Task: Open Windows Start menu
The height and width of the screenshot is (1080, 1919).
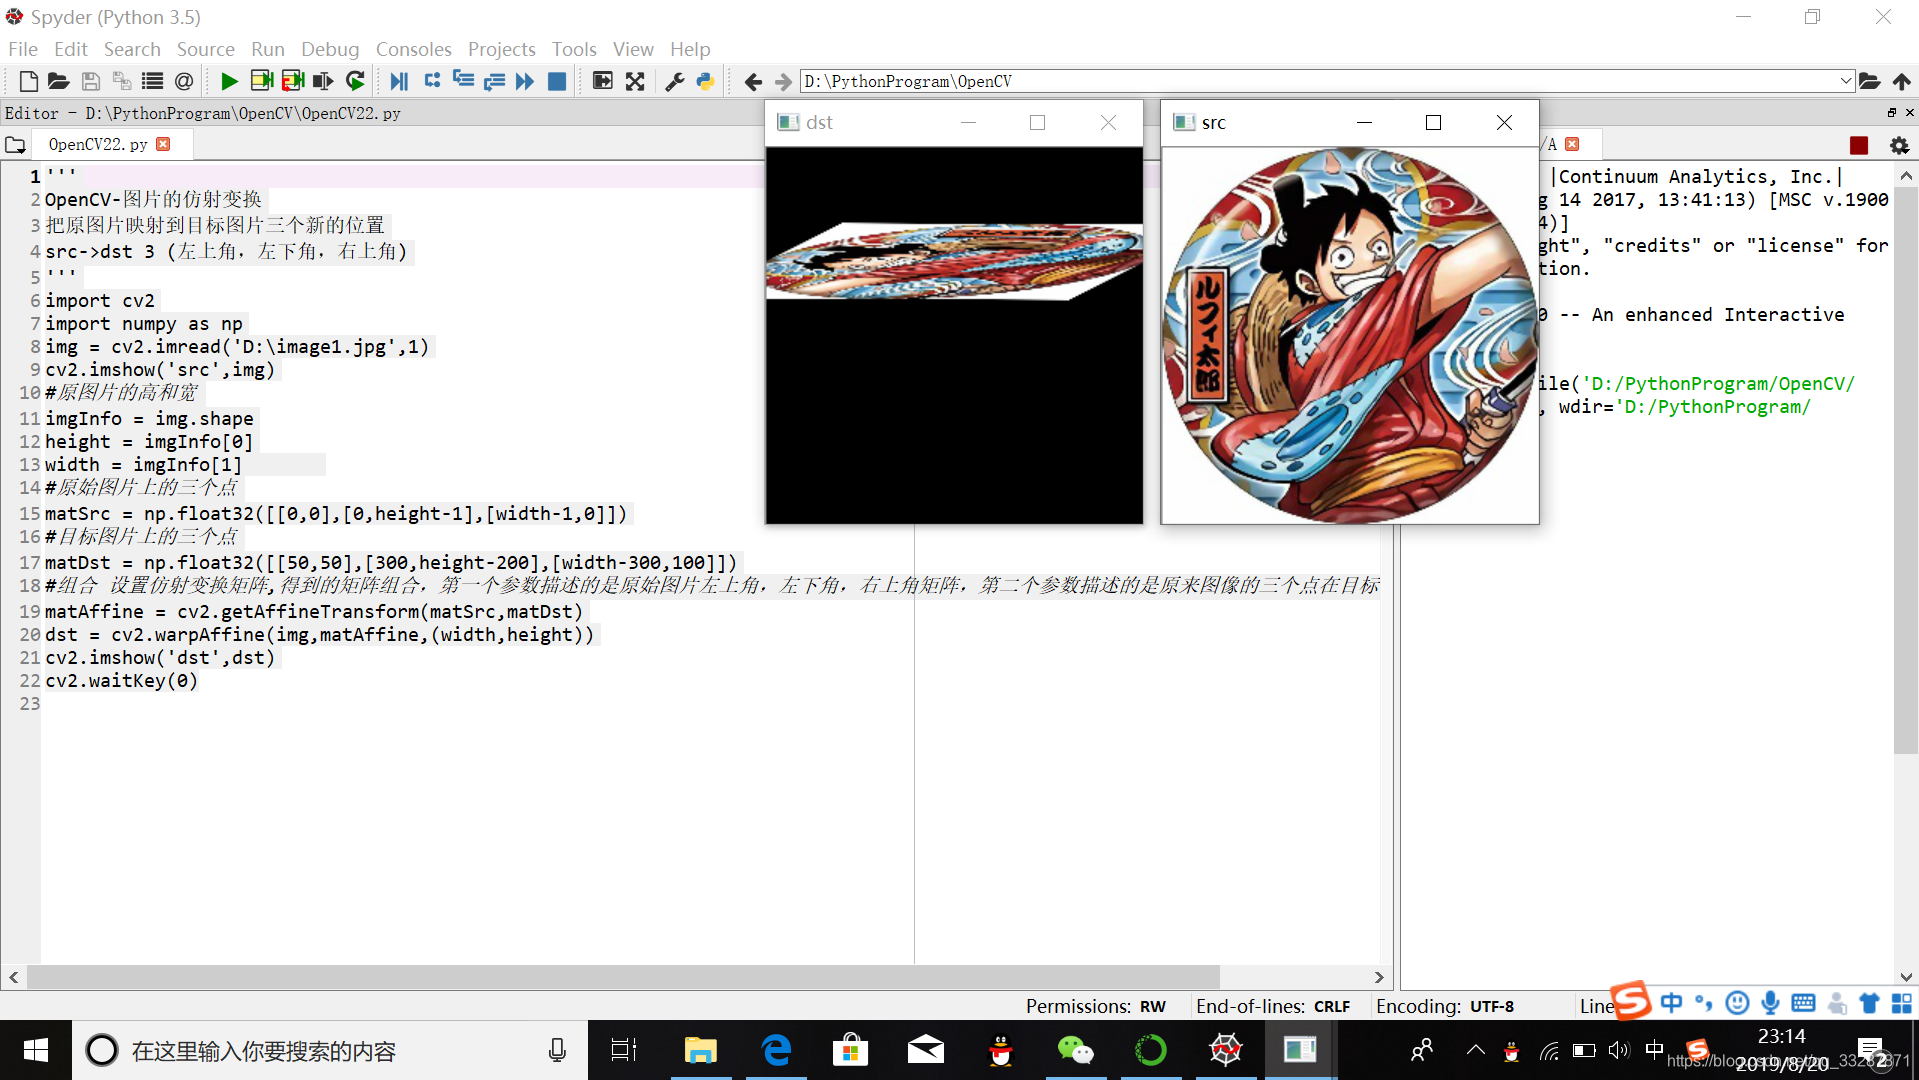Action: click(36, 1050)
